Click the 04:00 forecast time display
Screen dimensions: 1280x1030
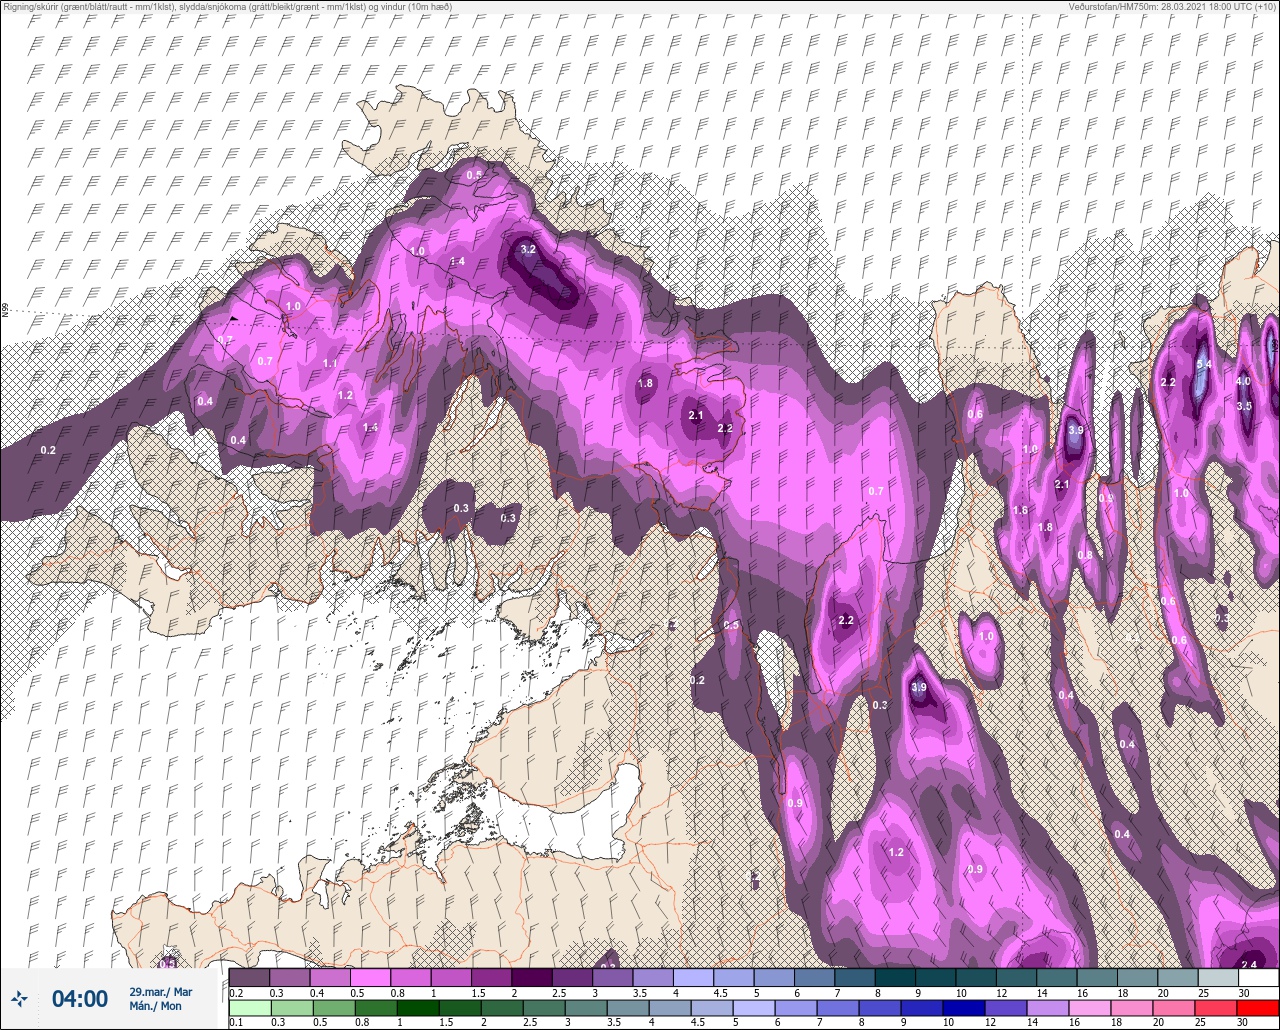coord(80,999)
